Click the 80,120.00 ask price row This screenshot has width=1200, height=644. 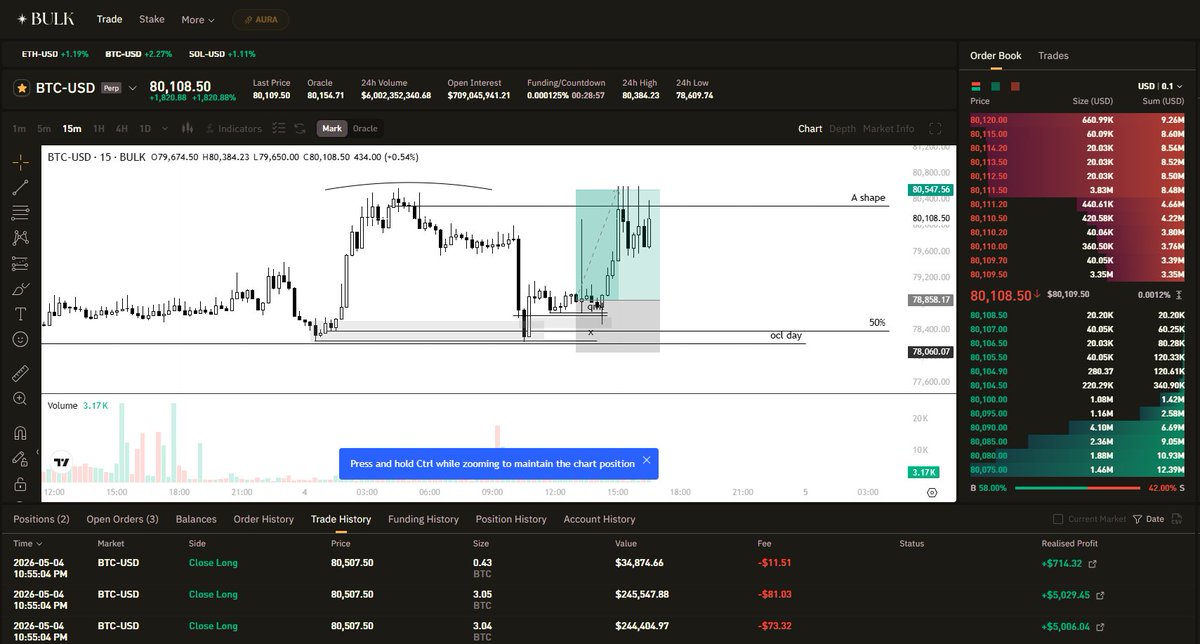[x=1077, y=120]
